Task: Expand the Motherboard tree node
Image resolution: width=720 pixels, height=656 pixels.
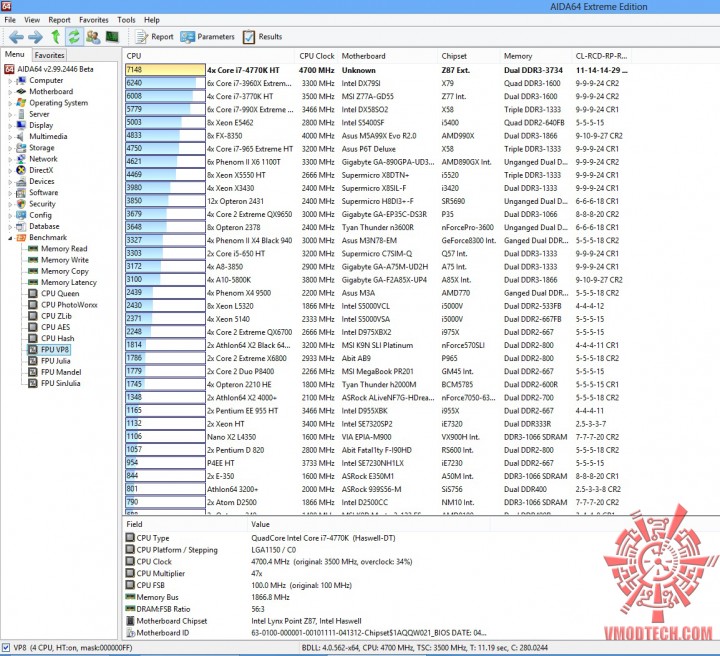Action: point(10,92)
